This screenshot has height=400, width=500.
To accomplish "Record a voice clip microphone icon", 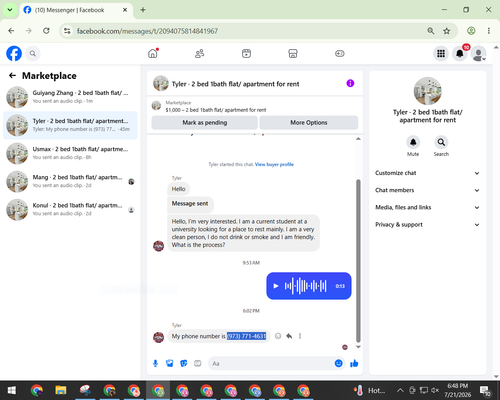I will (155, 363).
